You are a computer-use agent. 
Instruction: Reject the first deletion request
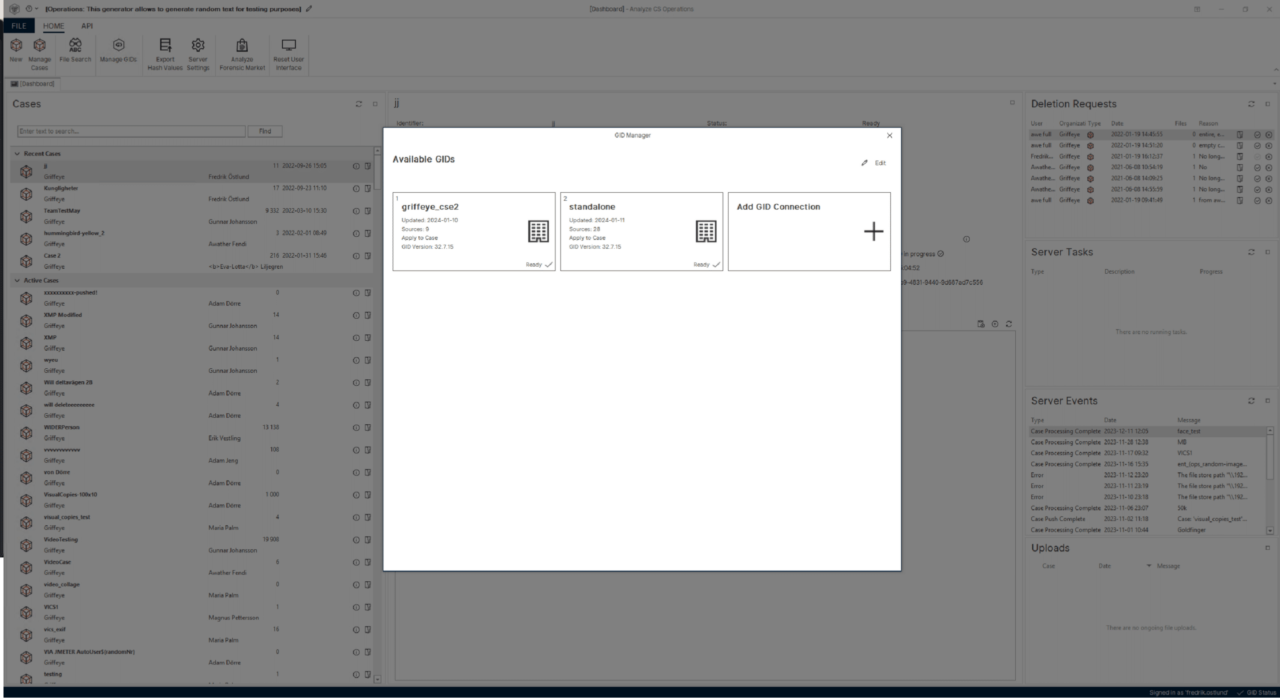[x=1268, y=133]
